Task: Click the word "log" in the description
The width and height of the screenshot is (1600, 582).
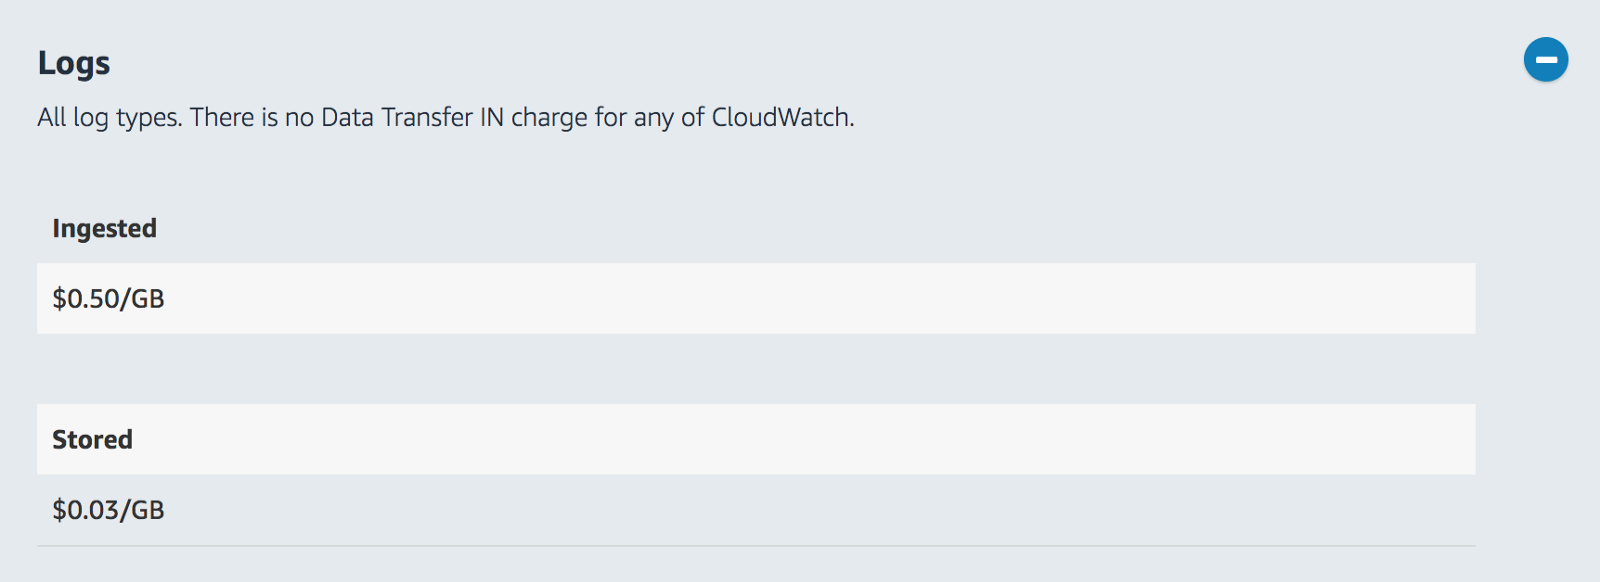Action: (x=91, y=118)
